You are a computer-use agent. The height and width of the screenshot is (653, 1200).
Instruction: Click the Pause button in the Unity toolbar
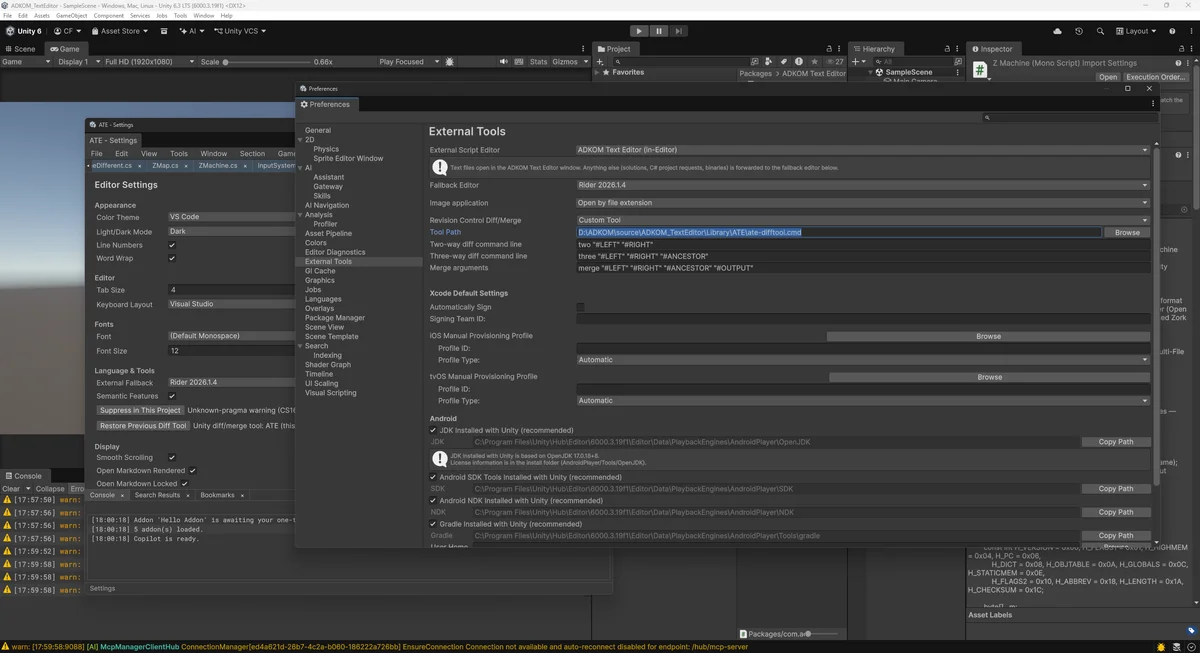pos(658,31)
